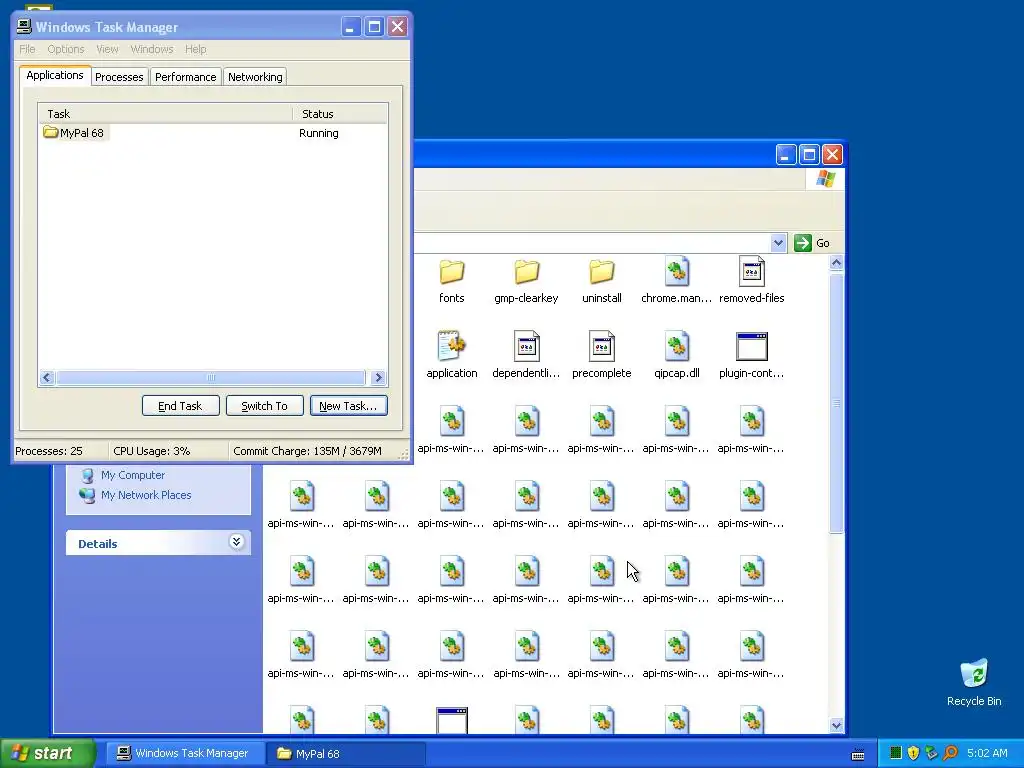Image resolution: width=1024 pixels, height=768 pixels.
Task: Click the Recycle Bin desktop icon
Action: click(974, 674)
